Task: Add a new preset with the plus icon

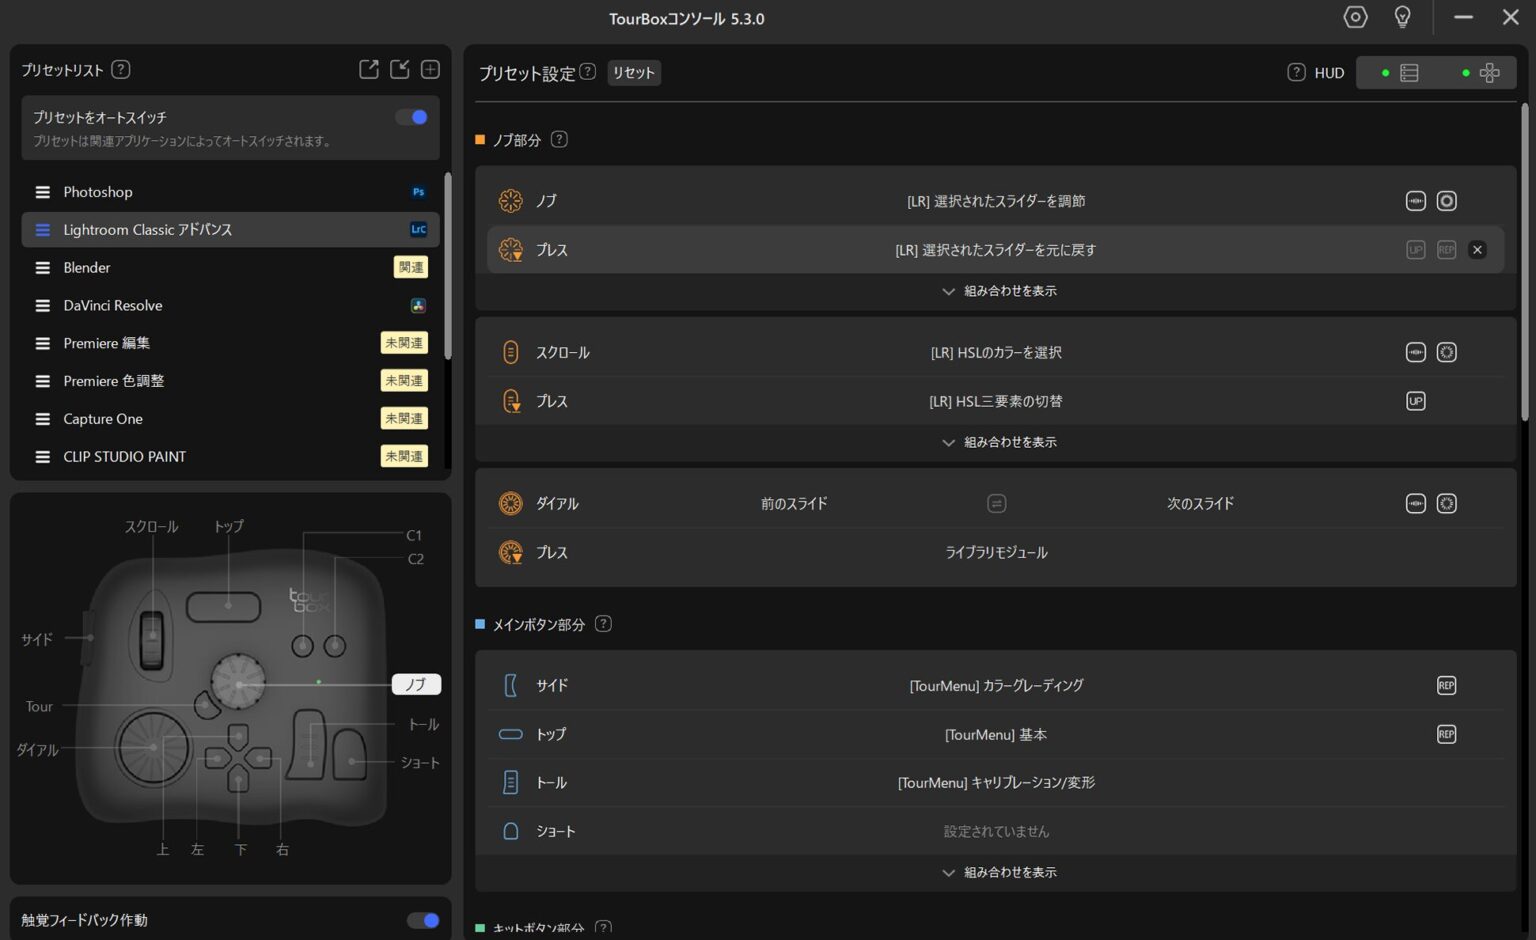Action: pos(430,69)
